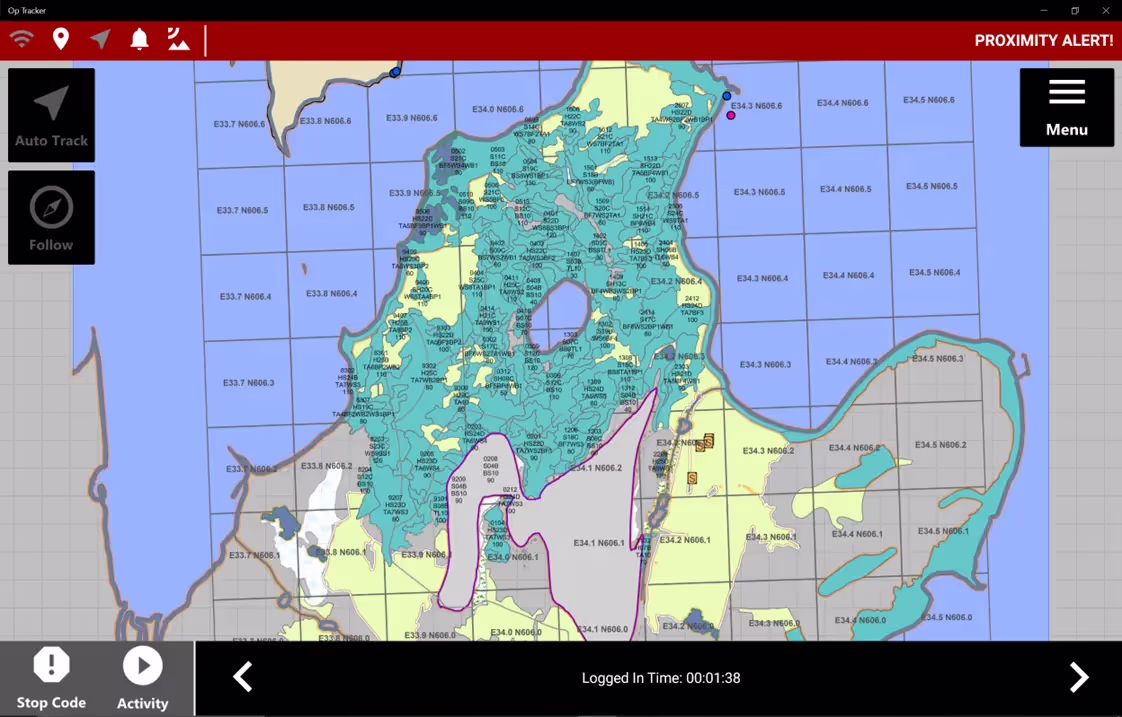Minimize the Op Tracker window

pos(1044,10)
